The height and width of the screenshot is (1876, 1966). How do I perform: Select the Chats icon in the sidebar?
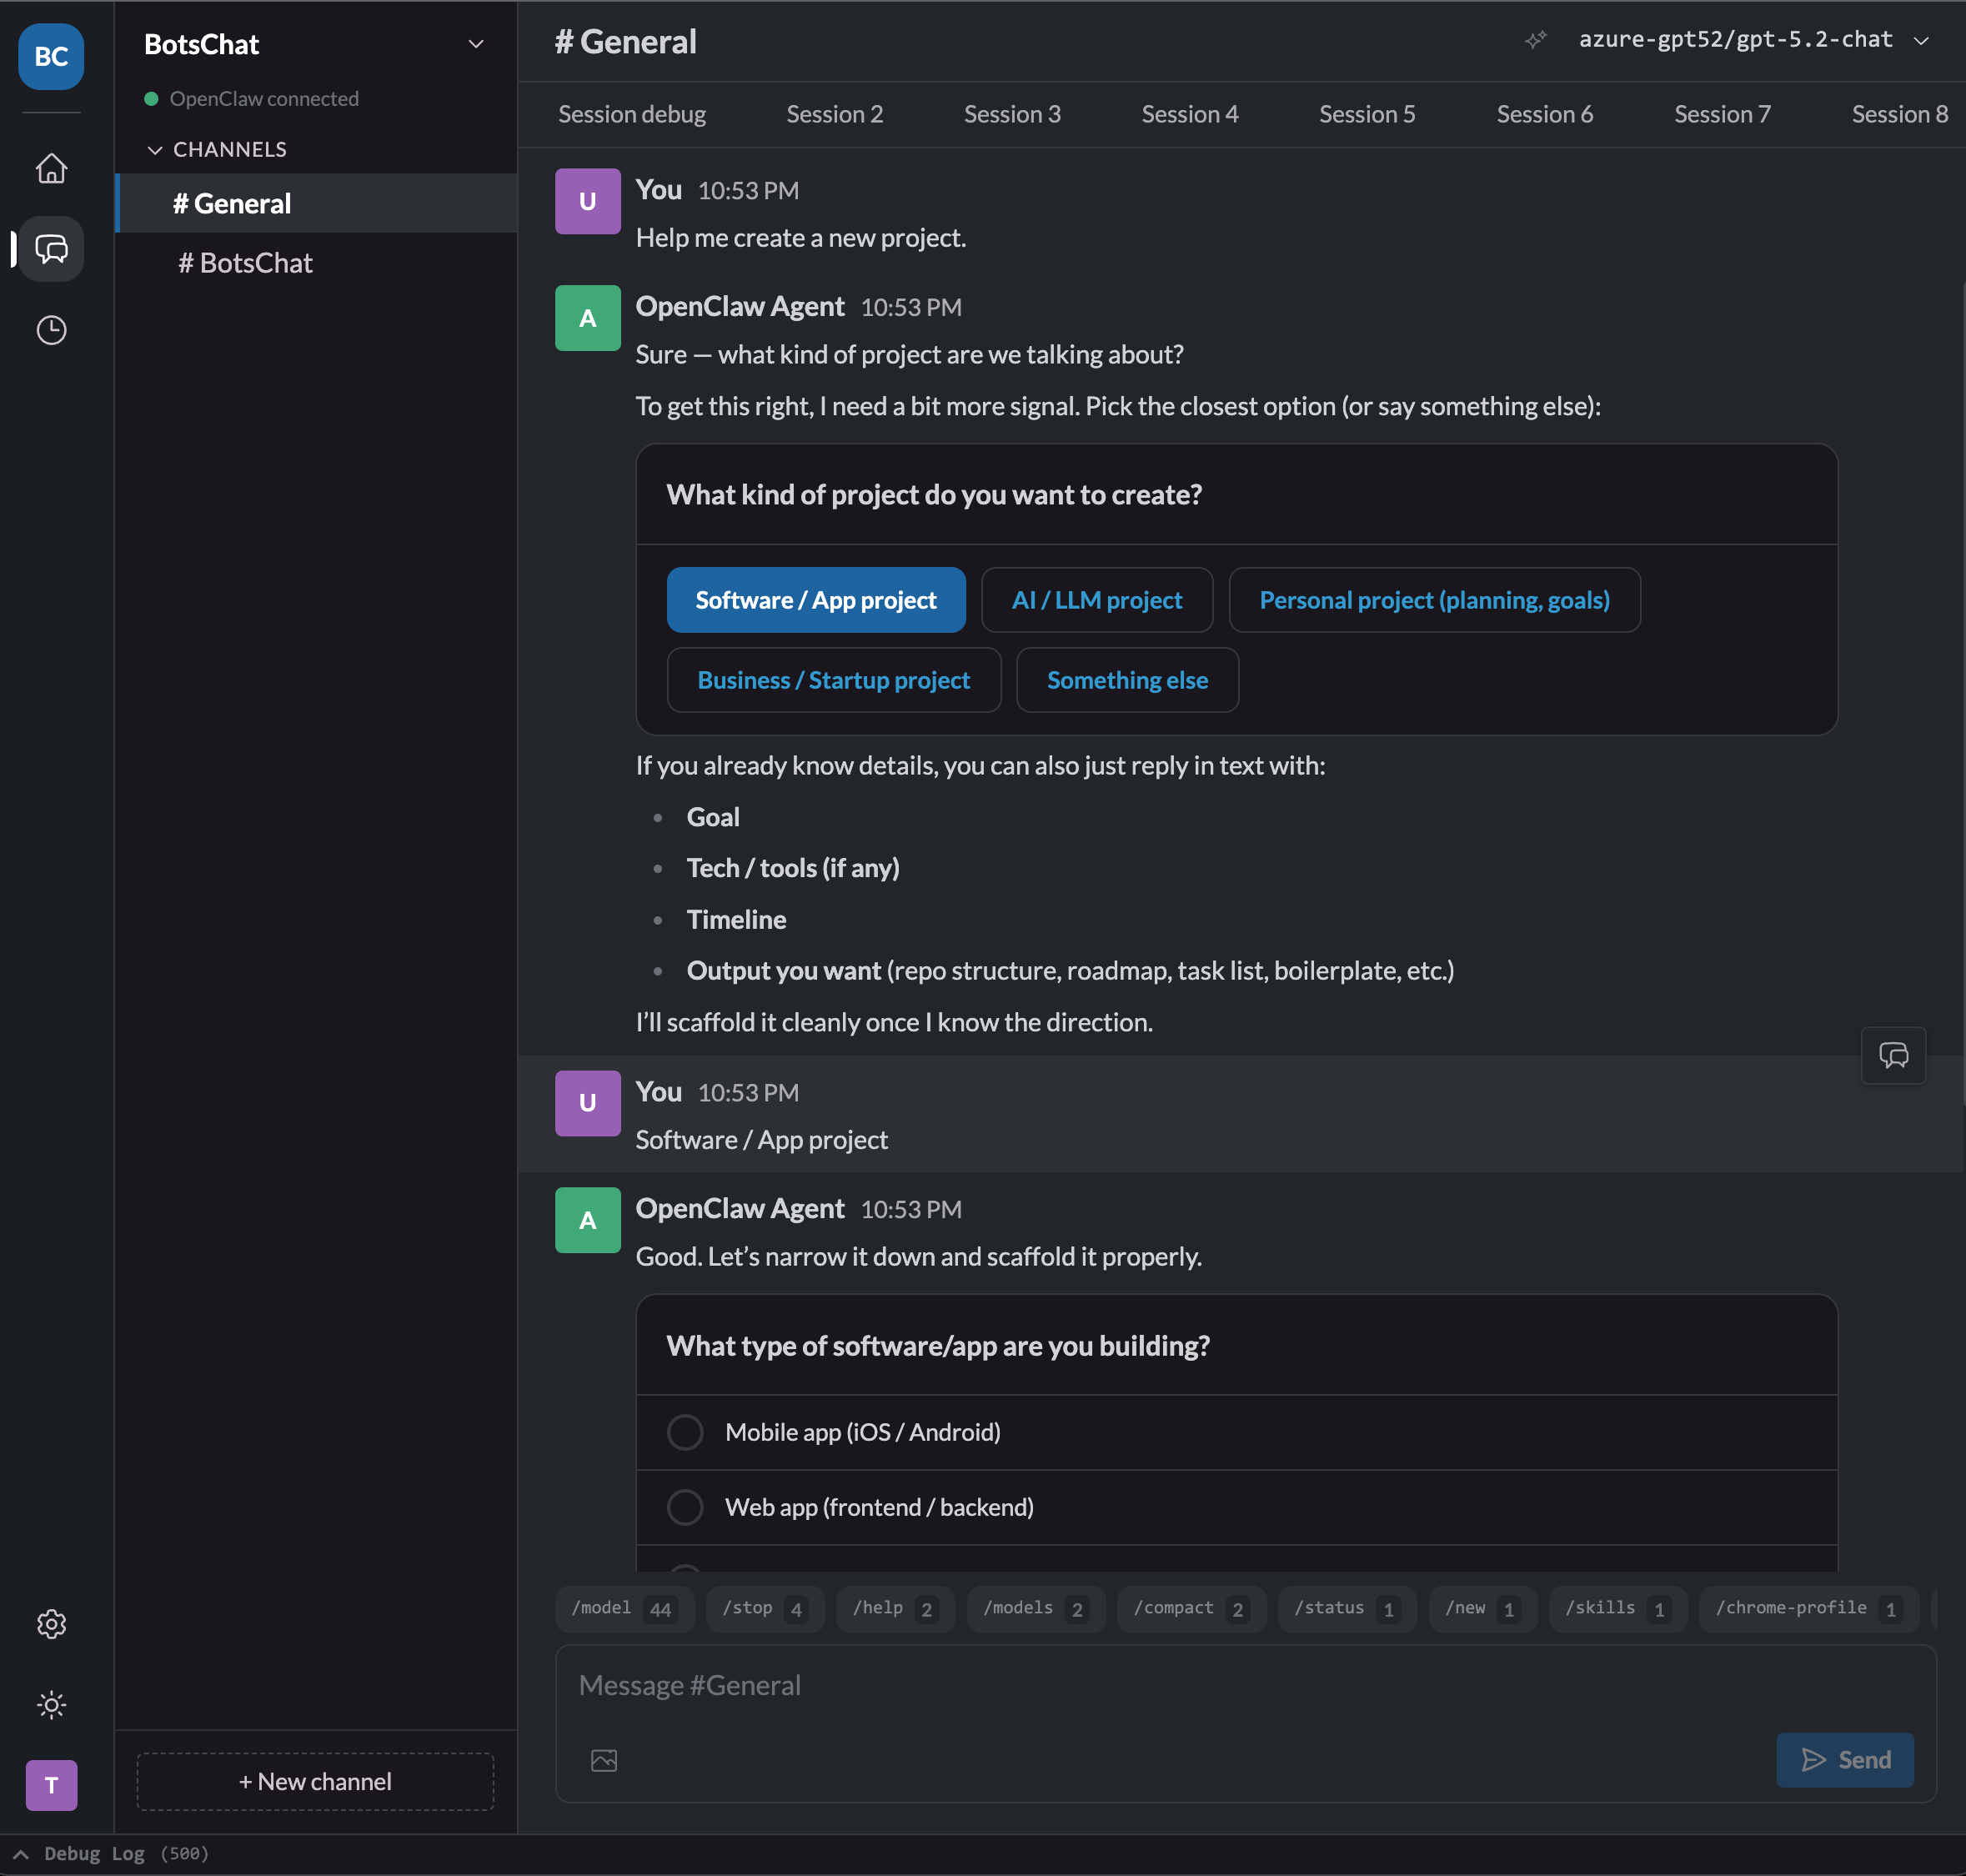click(x=51, y=249)
